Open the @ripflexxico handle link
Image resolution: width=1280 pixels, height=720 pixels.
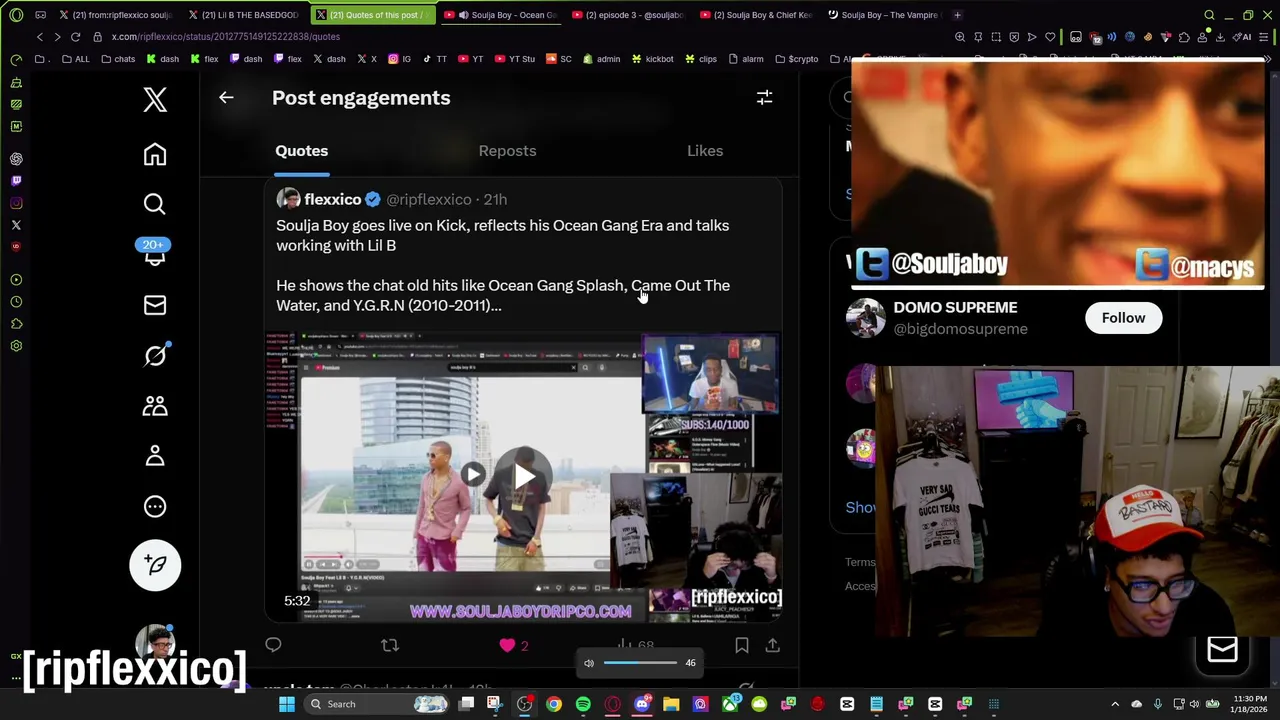[428, 199]
